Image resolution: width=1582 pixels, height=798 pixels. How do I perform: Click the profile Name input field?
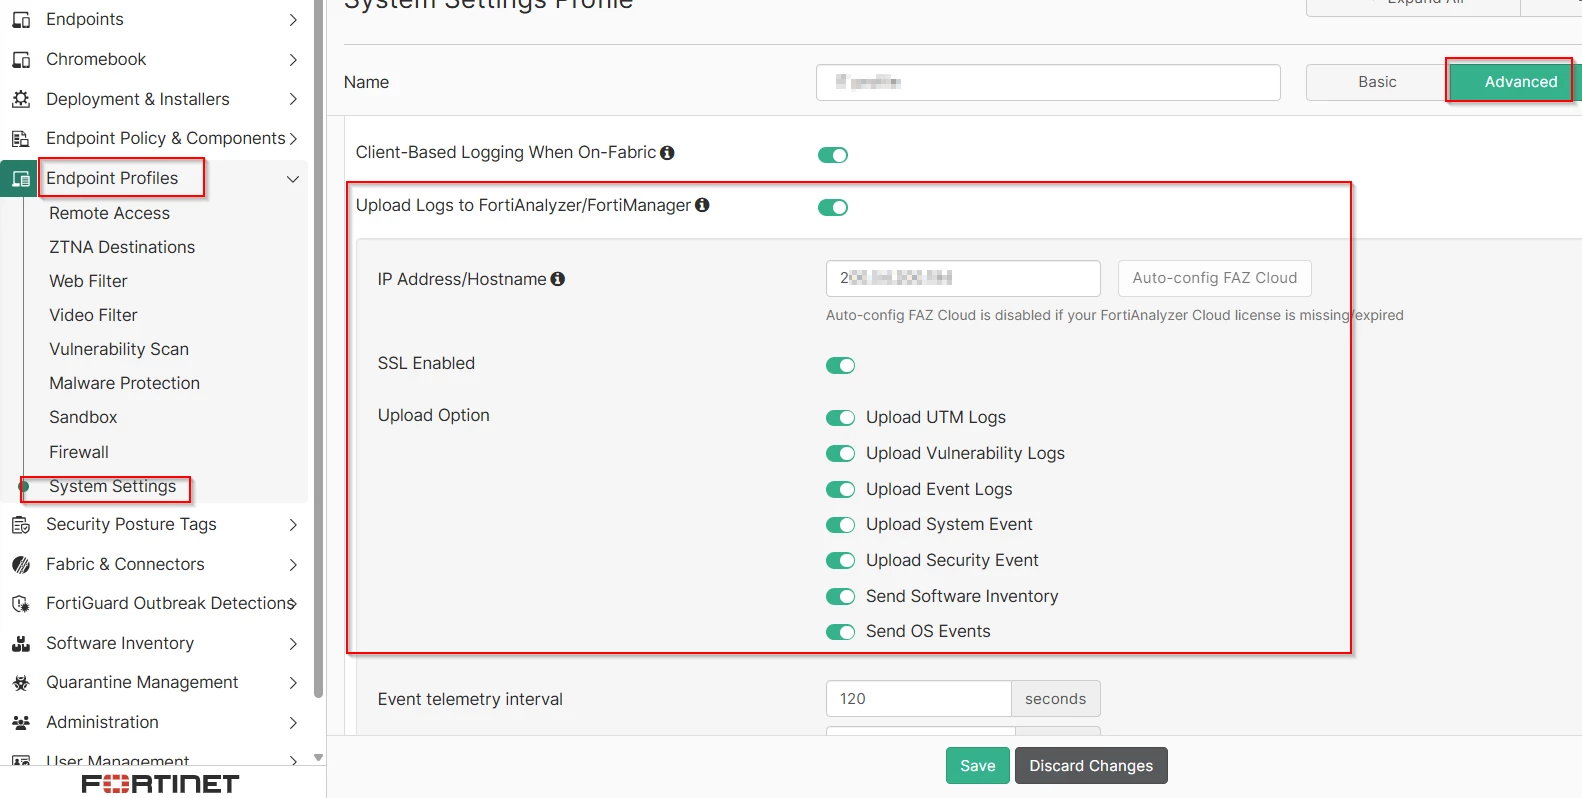coord(1048,82)
